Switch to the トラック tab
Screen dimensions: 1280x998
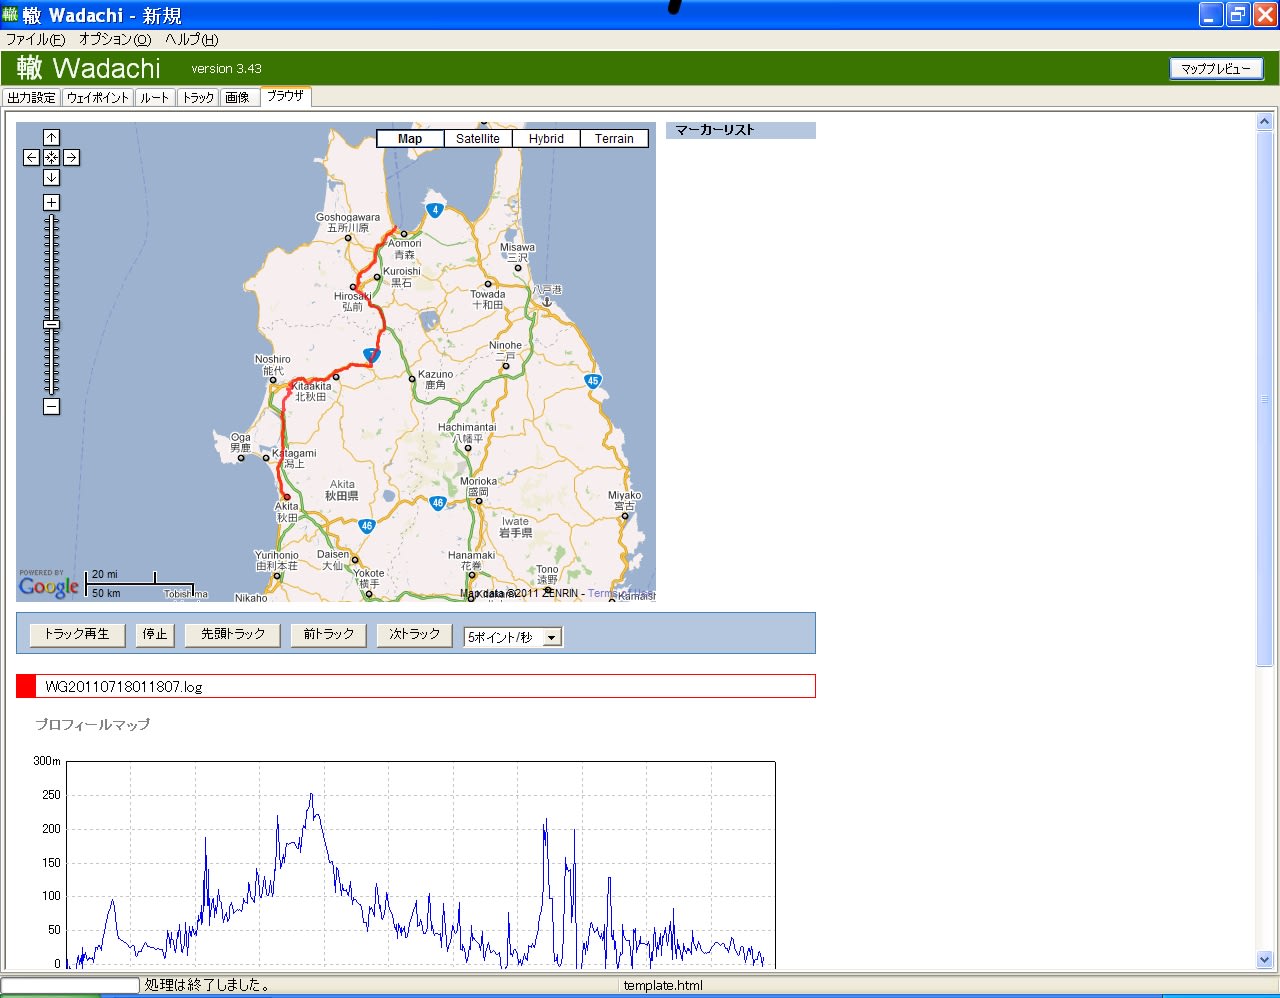198,97
